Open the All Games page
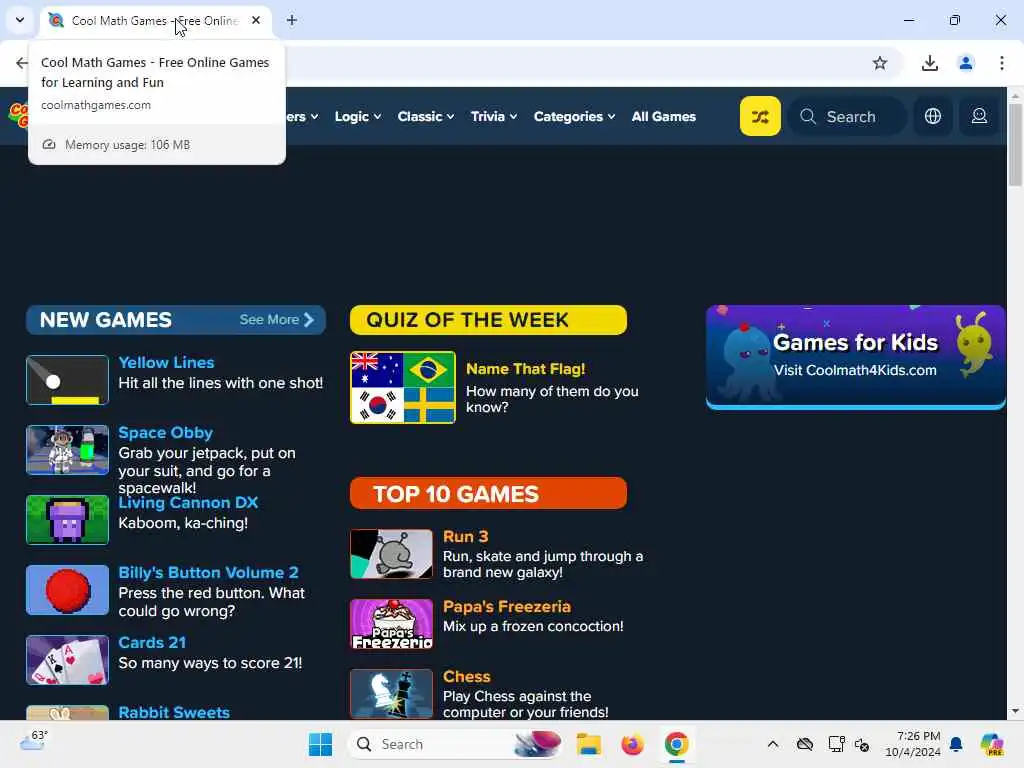This screenshot has height=768, width=1024. coord(664,116)
